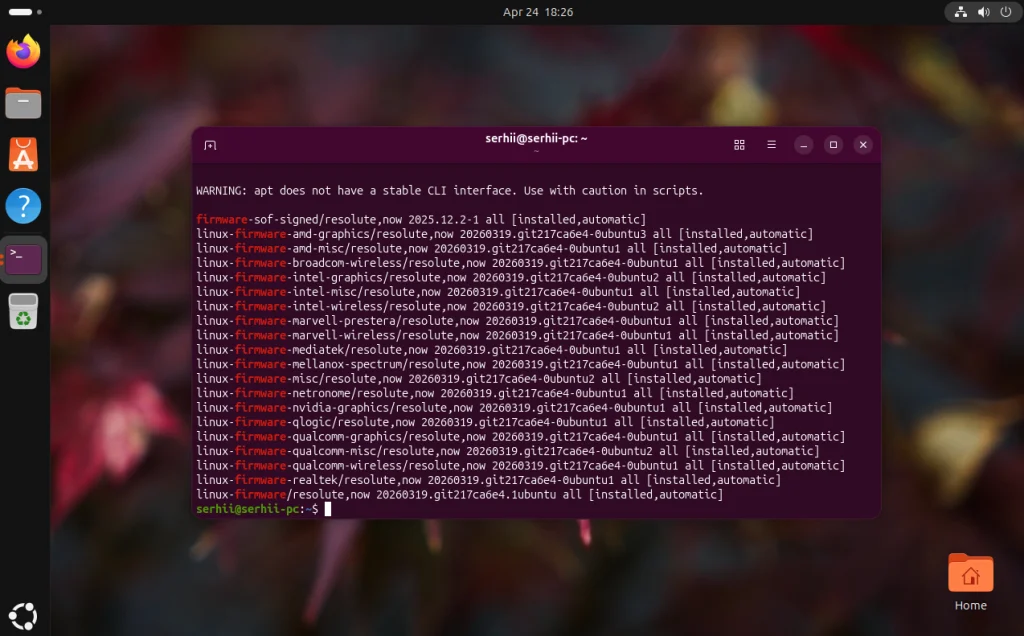
Task: Click the firmware-sof-signed line
Action: click(x=421, y=219)
